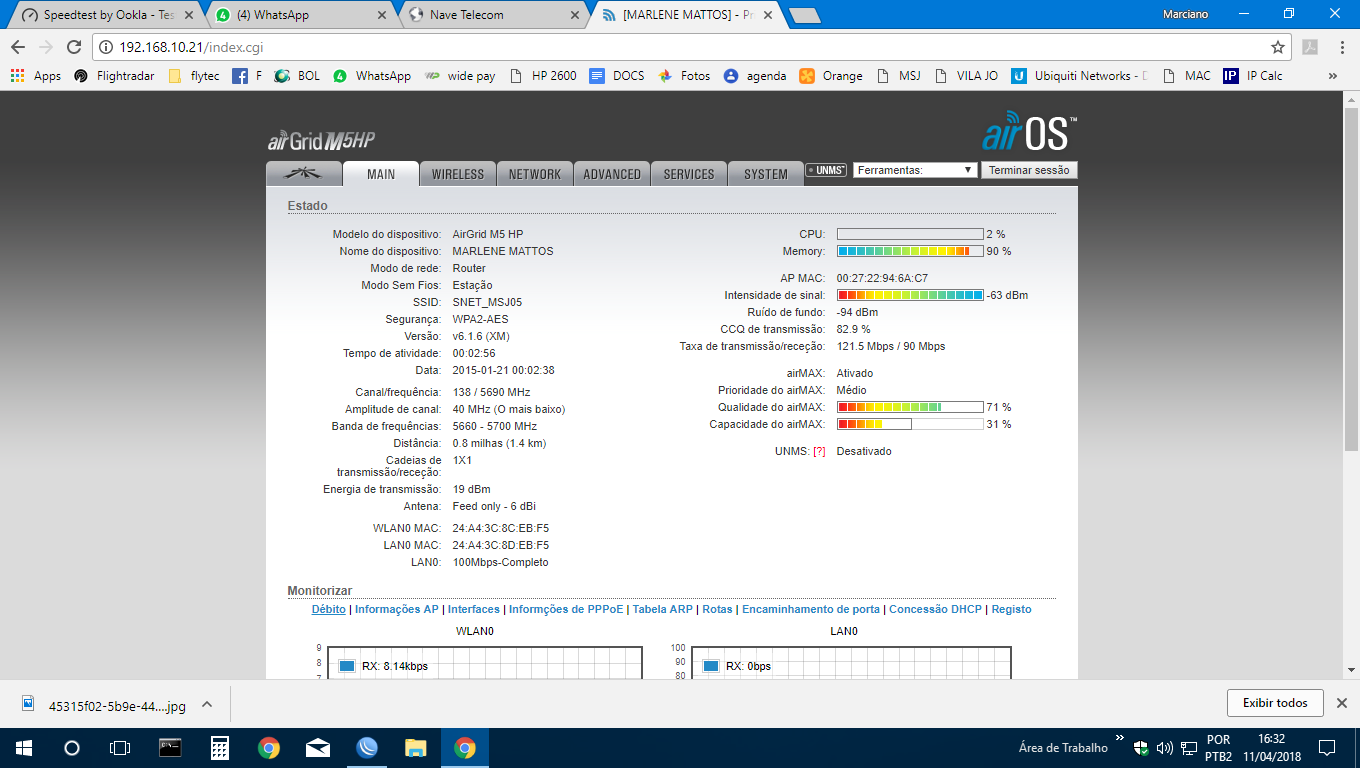Open the Apps bookmark shortcut
This screenshot has height=768, width=1360.
tap(36, 76)
